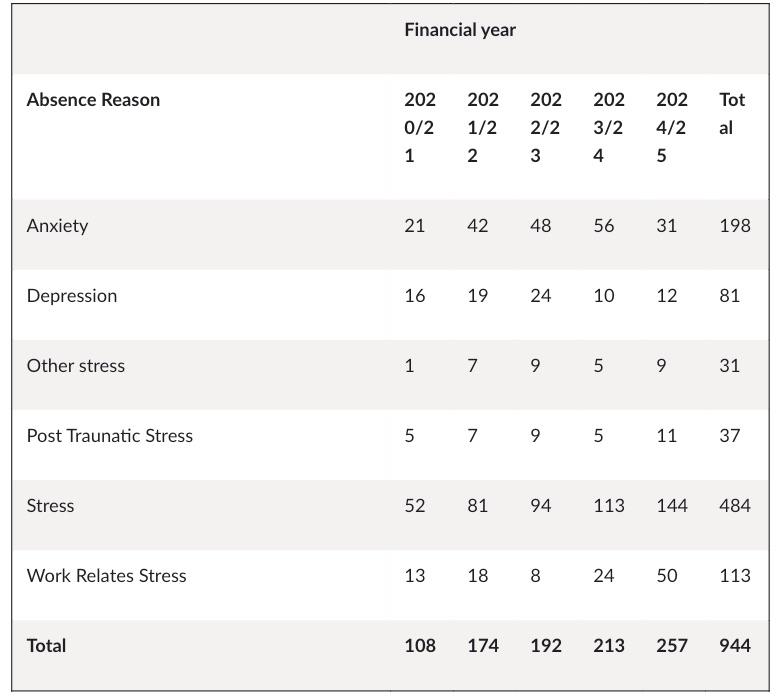Click grand total value 944
781x699 pixels.
[x=734, y=646]
